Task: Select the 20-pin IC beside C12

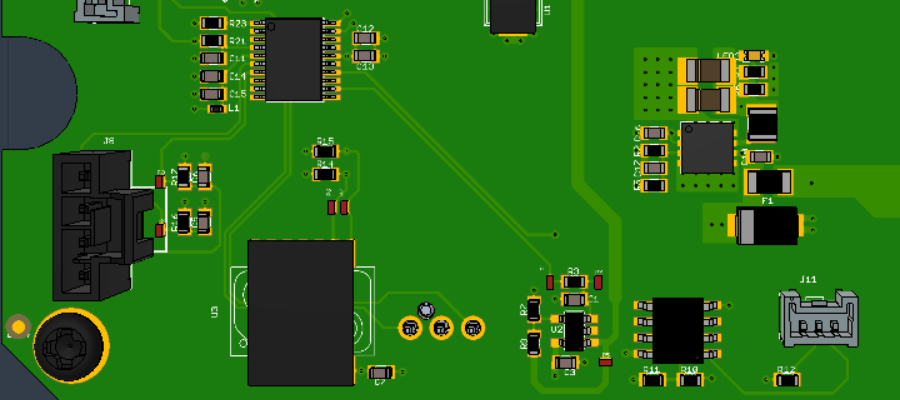Action: (293, 59)
